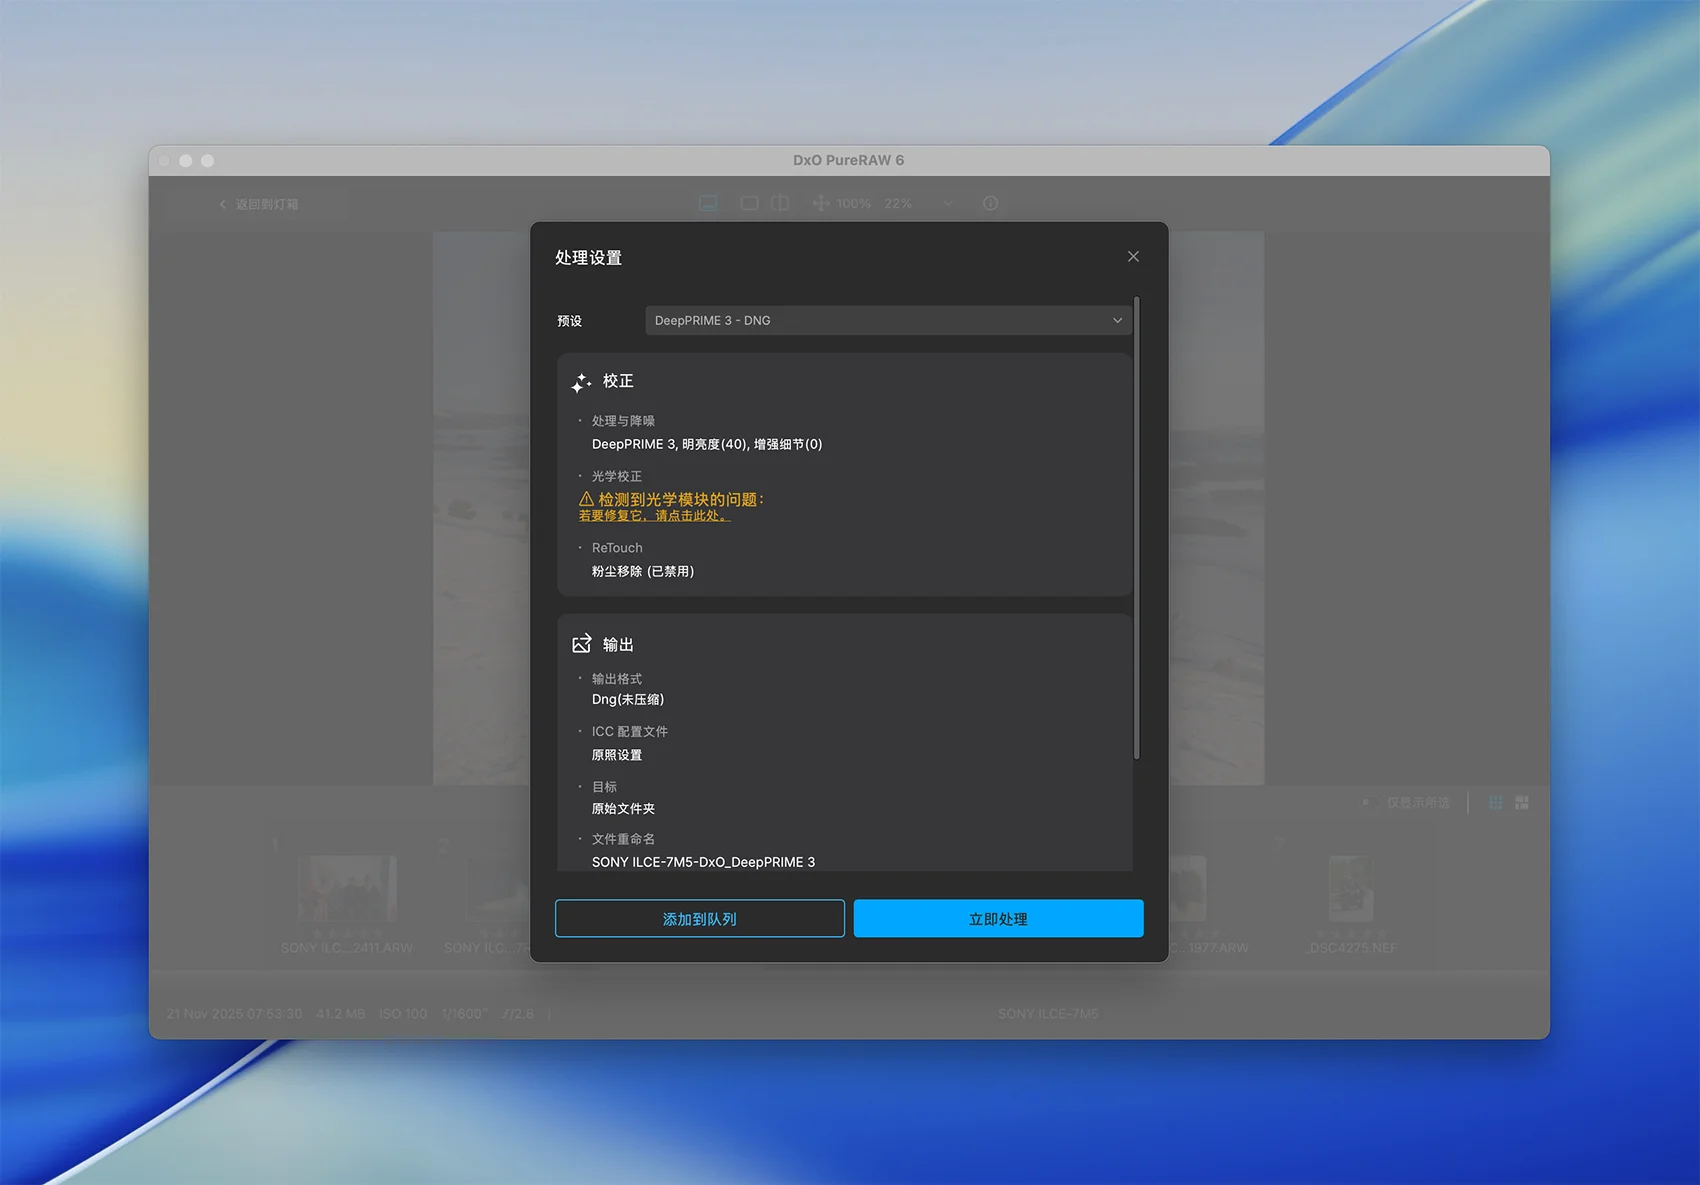The height and width of the screenshot is (1185, 1700).
Task: Click the 文件重命名 label
Action: (x=623, y=840)
